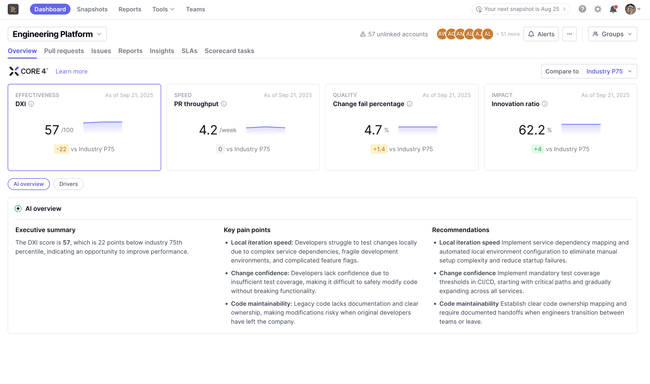Open the Groups dropdown
Screen dimensions: 650x384
[x=612, y=34]
